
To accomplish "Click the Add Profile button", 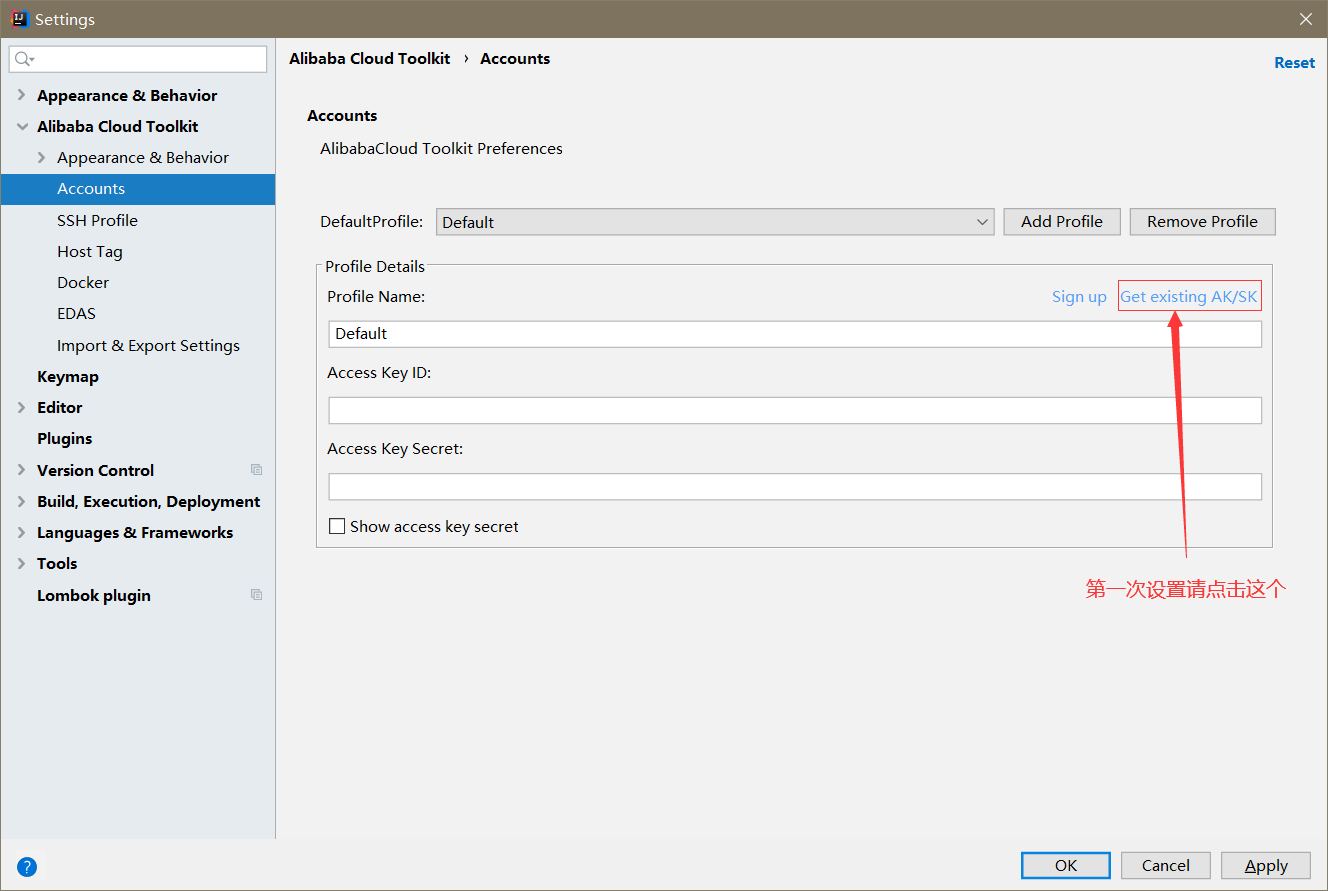I will [x=1062, y=222].
